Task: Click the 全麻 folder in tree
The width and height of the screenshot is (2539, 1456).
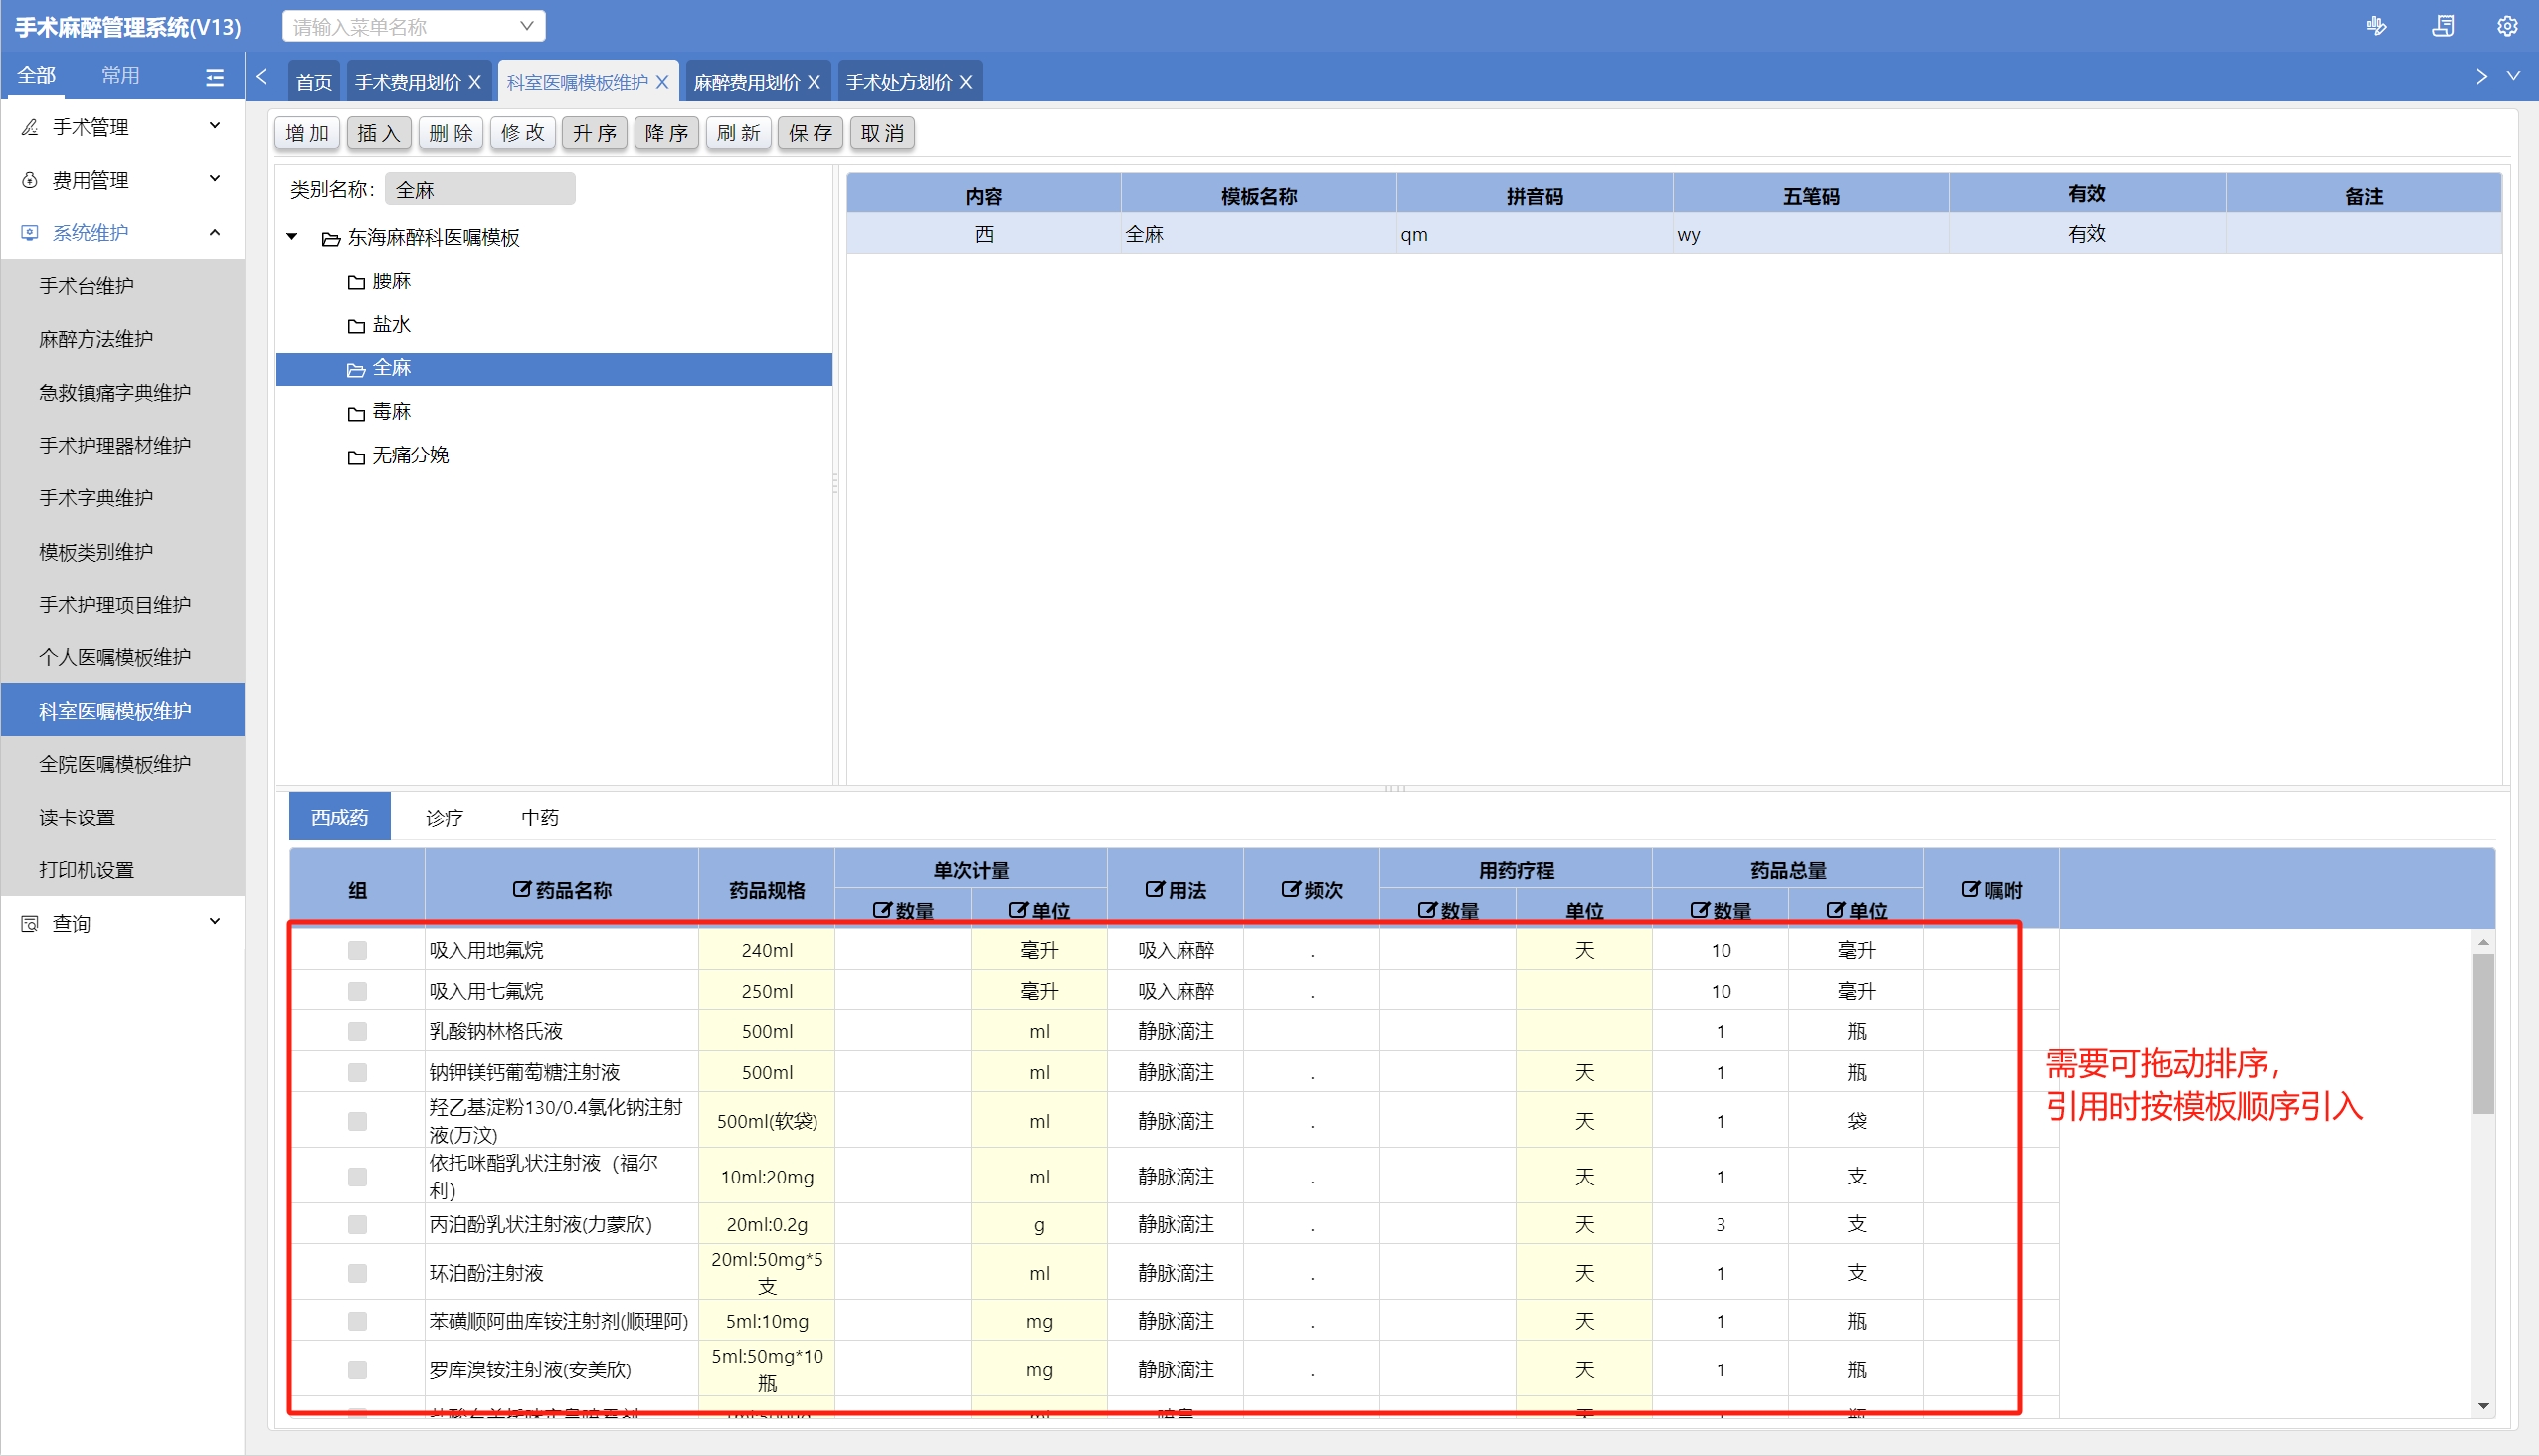Action: (391, 368)
